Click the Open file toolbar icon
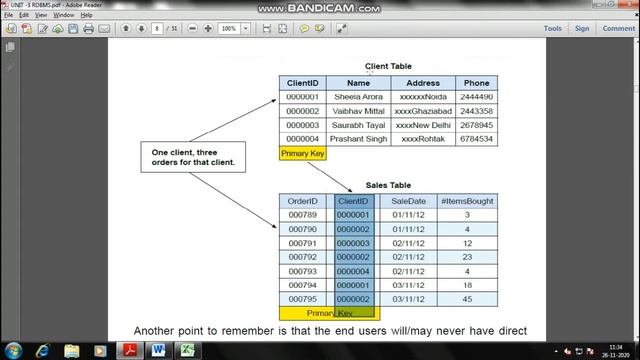640x360 pixels. [x=11, y=29]
